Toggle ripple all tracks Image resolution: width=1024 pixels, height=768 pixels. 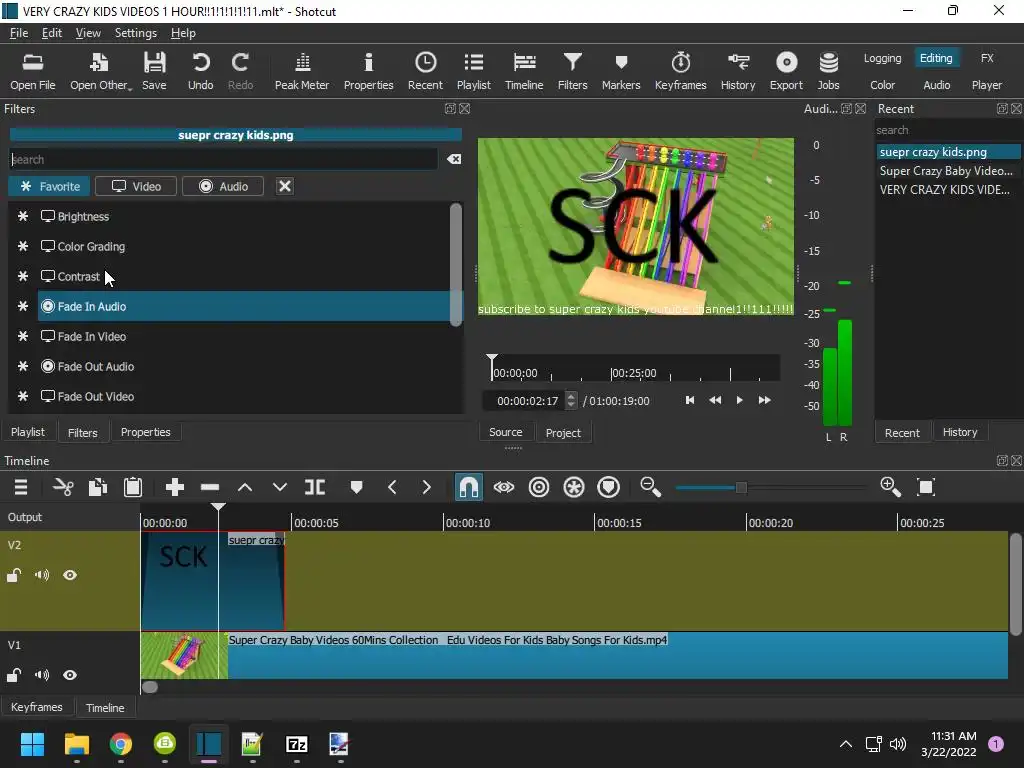574,487
